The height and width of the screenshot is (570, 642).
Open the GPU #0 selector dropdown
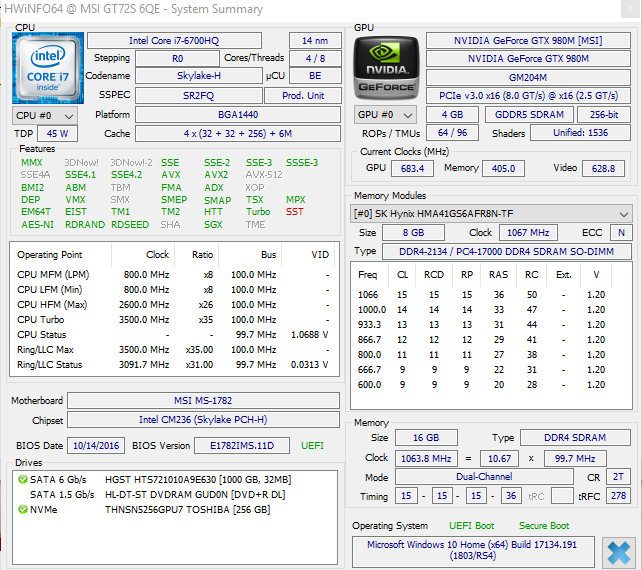point(385,115)
